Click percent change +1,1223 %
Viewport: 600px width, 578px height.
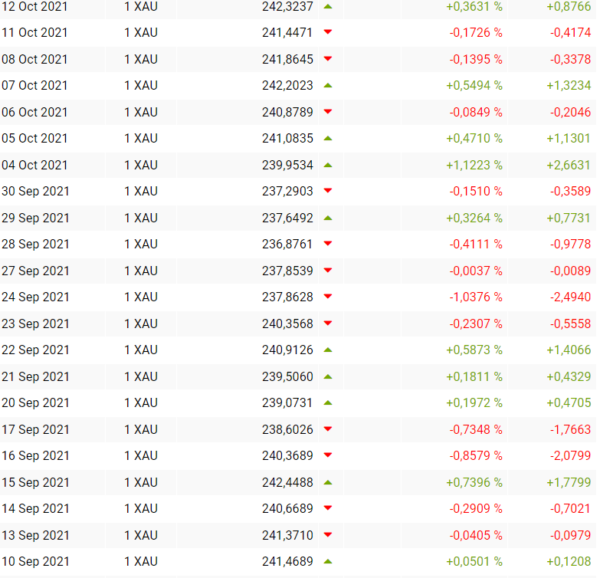click(x=474, y=165)
